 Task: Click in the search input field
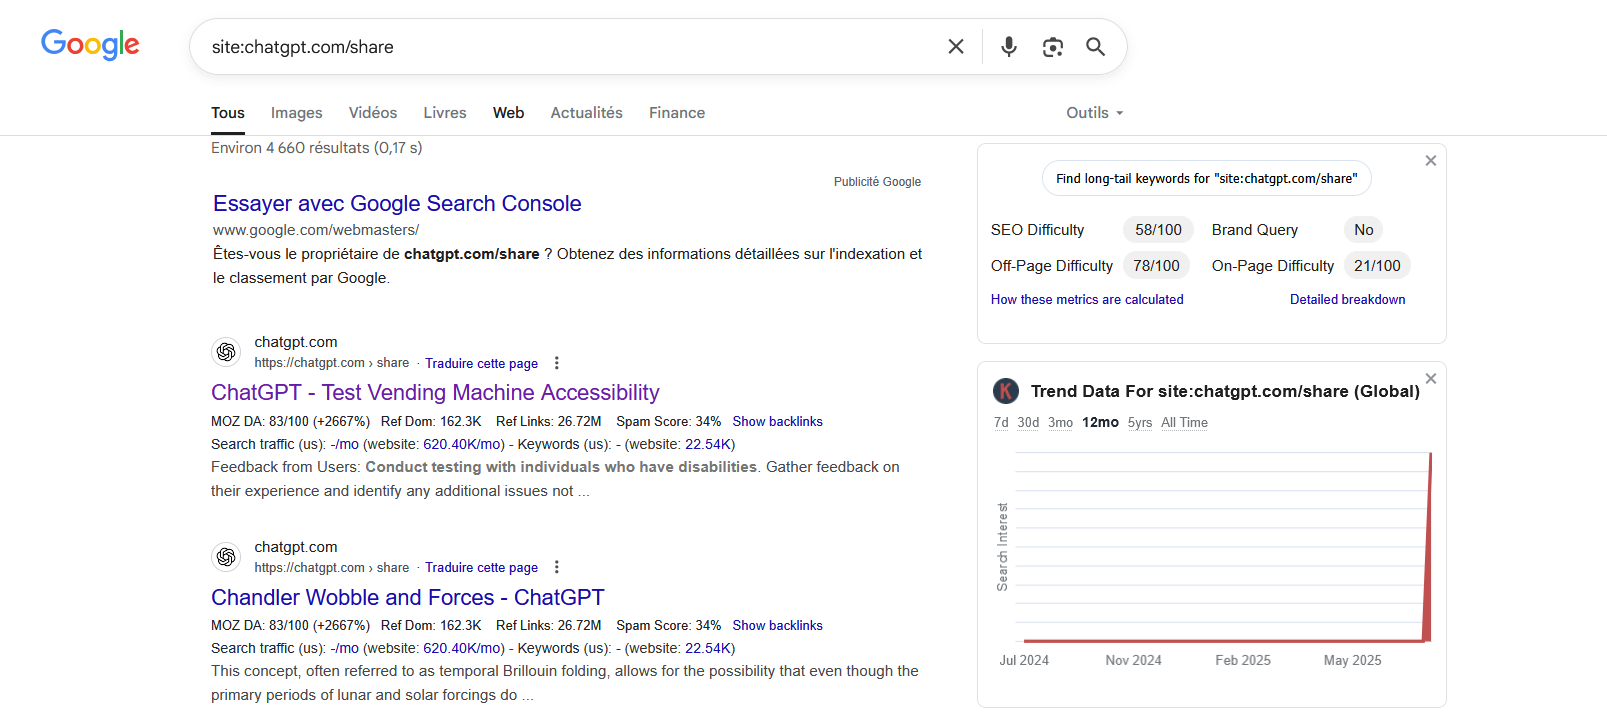570,47
